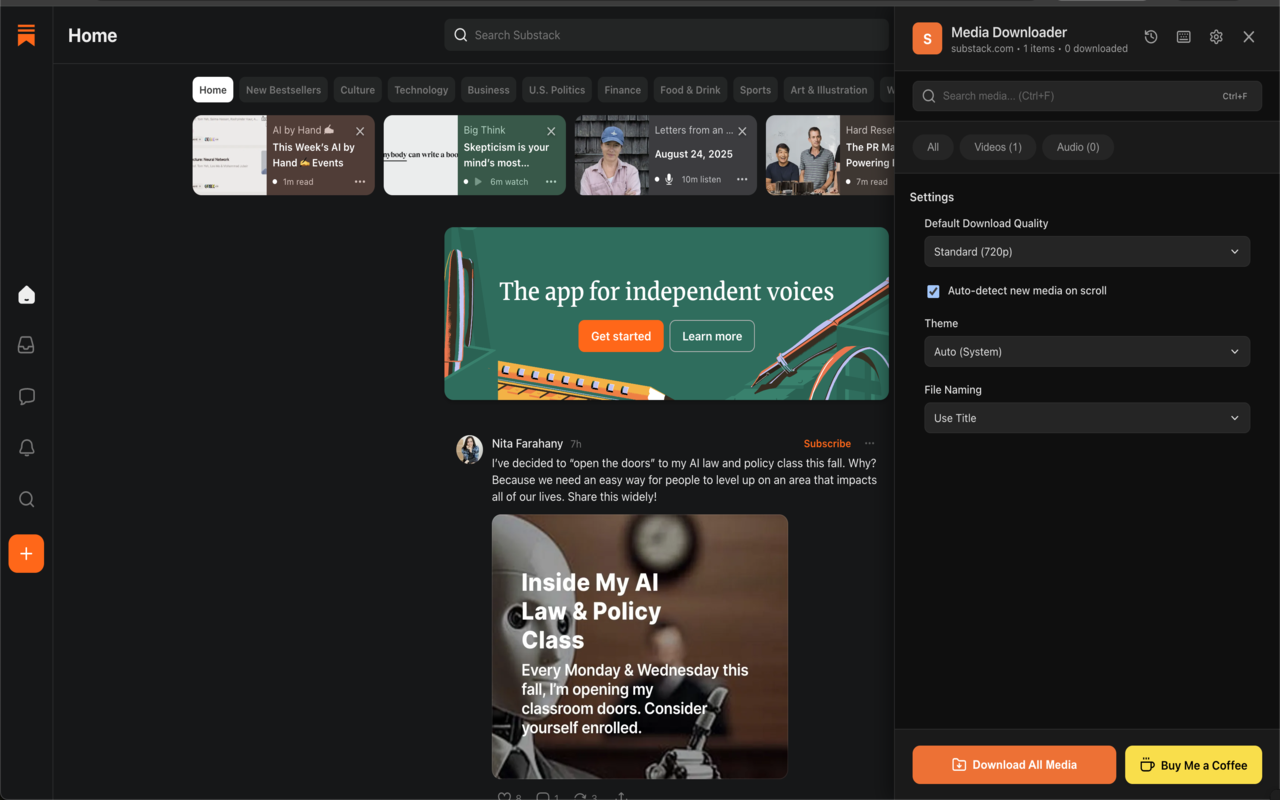Dismiss the Big Think card
1280x800 pixels.
click(x=551, y=131)
